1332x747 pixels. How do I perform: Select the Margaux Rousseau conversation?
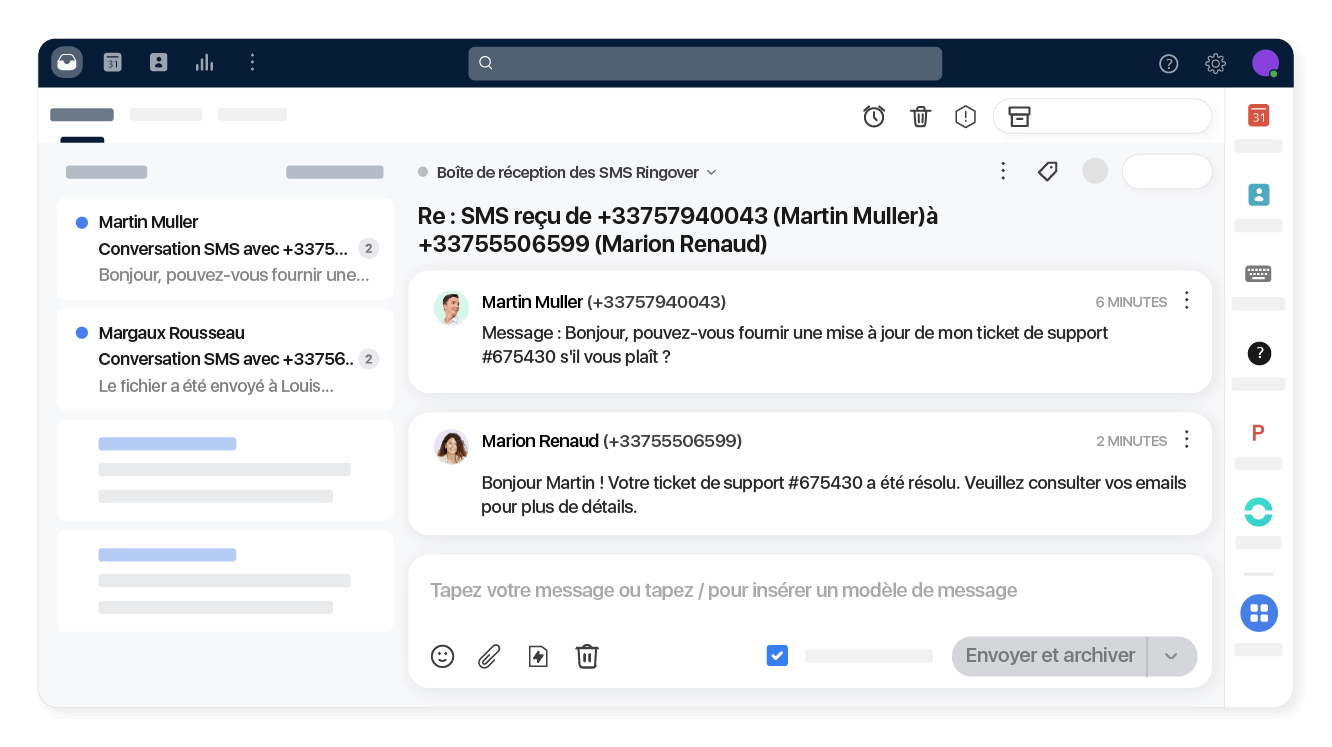225,358
